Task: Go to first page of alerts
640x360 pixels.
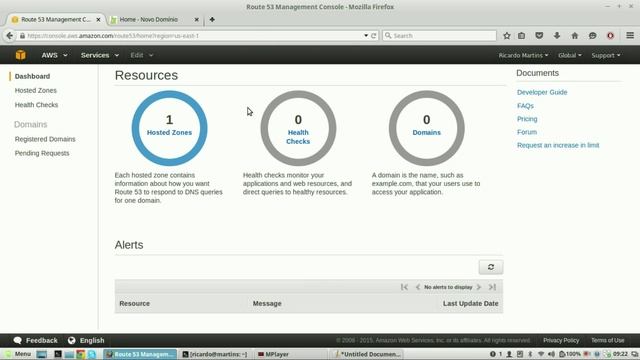Action: click(x=404, y=287)
